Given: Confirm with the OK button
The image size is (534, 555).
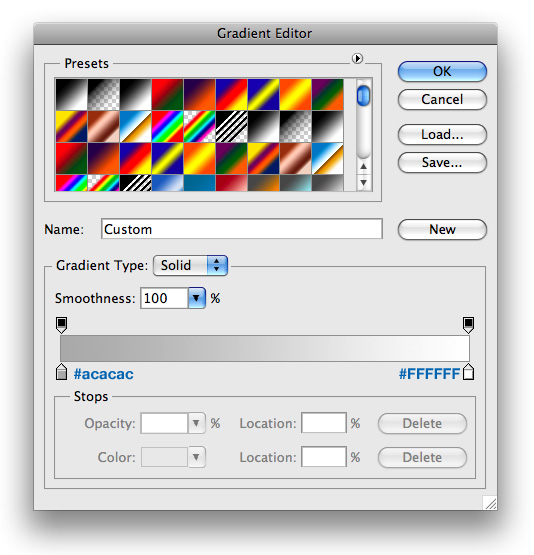Looking at the screenshot, I should coord(442,71).
